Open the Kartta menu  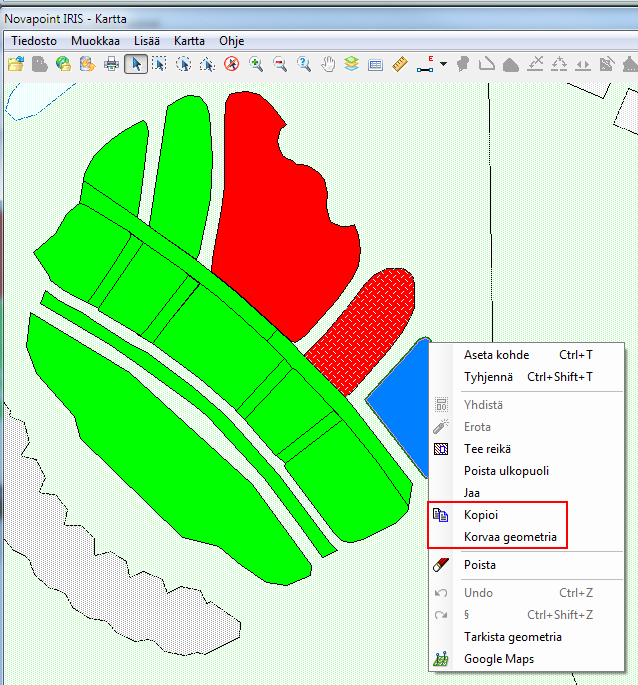point(189,41)
